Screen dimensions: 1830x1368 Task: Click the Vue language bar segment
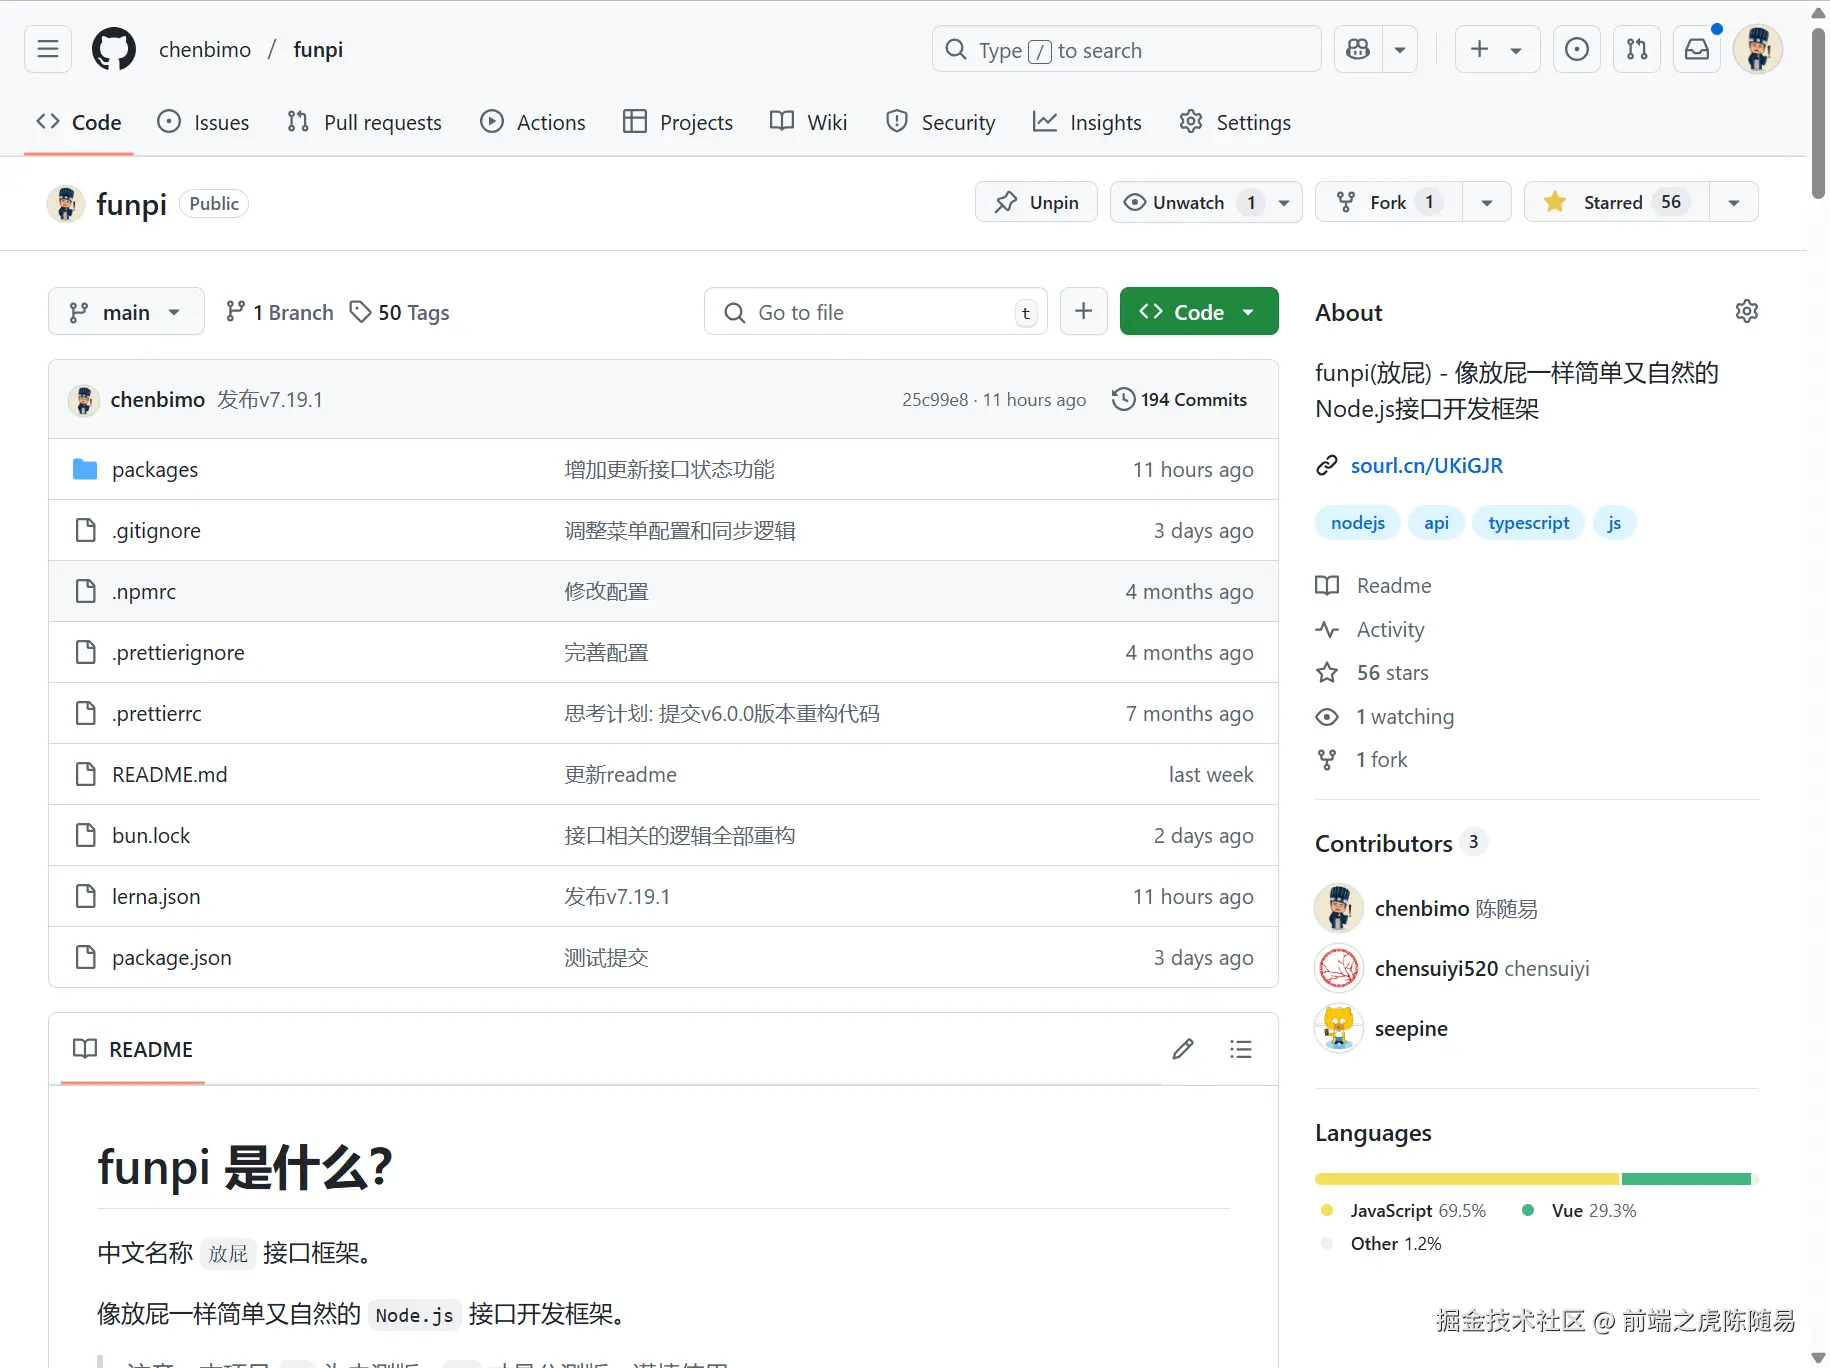[1686, 1179]
